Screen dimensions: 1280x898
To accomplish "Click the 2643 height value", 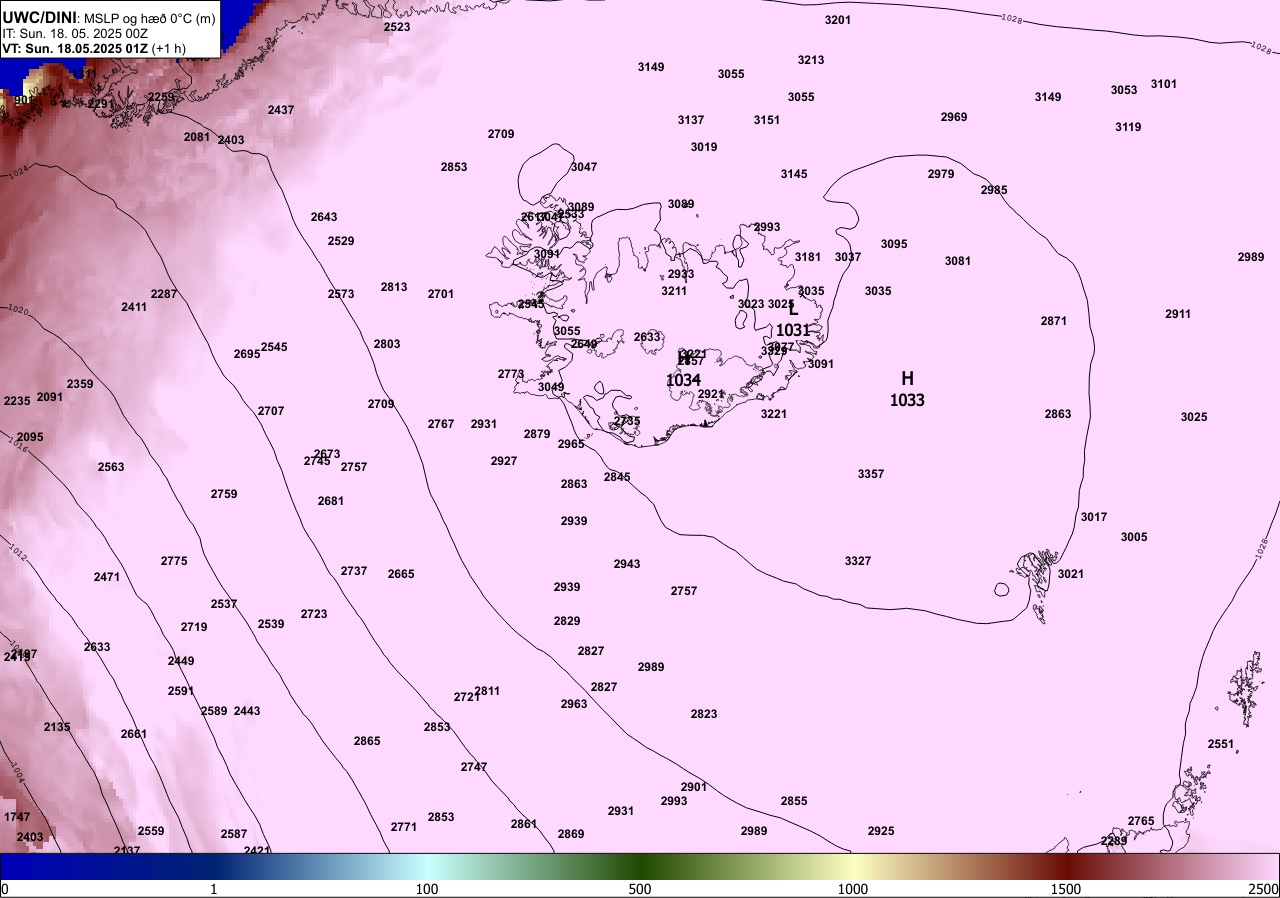I will 324,217.
